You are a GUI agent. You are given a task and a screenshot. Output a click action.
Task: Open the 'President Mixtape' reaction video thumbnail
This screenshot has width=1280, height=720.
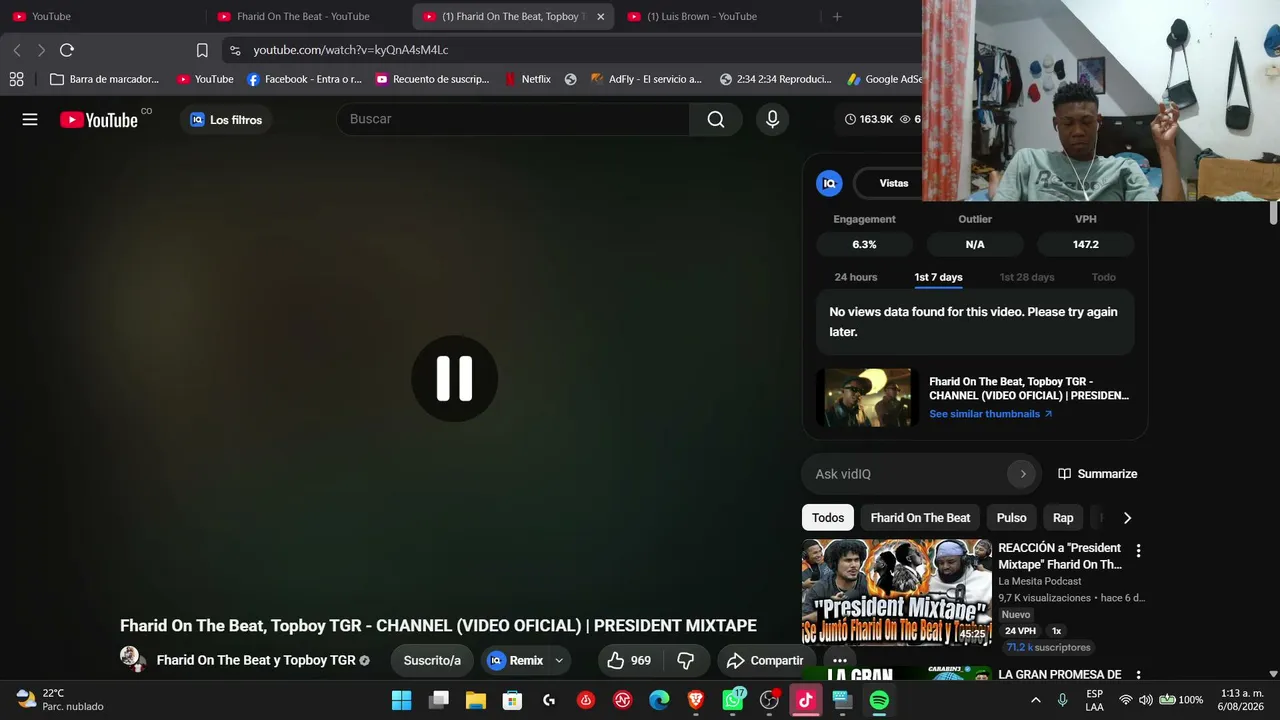click(897, 593)
